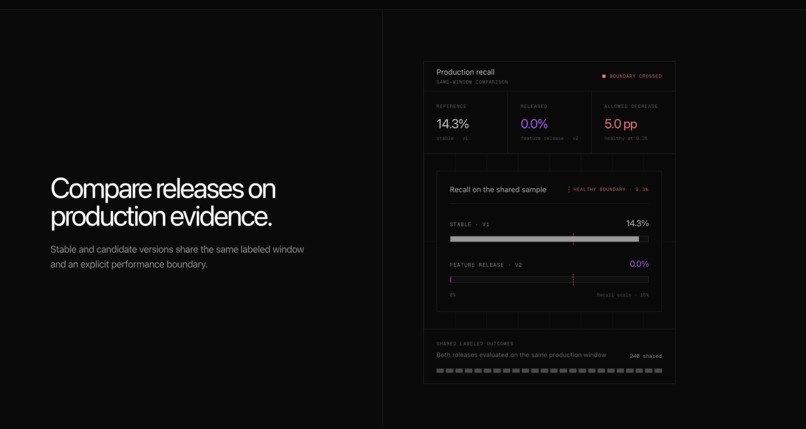Click the 0.0% value above Feature Release bar
Viewport: 806px width, 429px height.
click(x=639, y=264)
